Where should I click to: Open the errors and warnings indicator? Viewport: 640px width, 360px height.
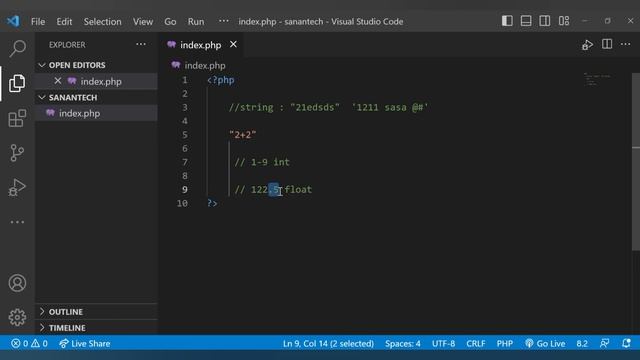pos(29,343)
